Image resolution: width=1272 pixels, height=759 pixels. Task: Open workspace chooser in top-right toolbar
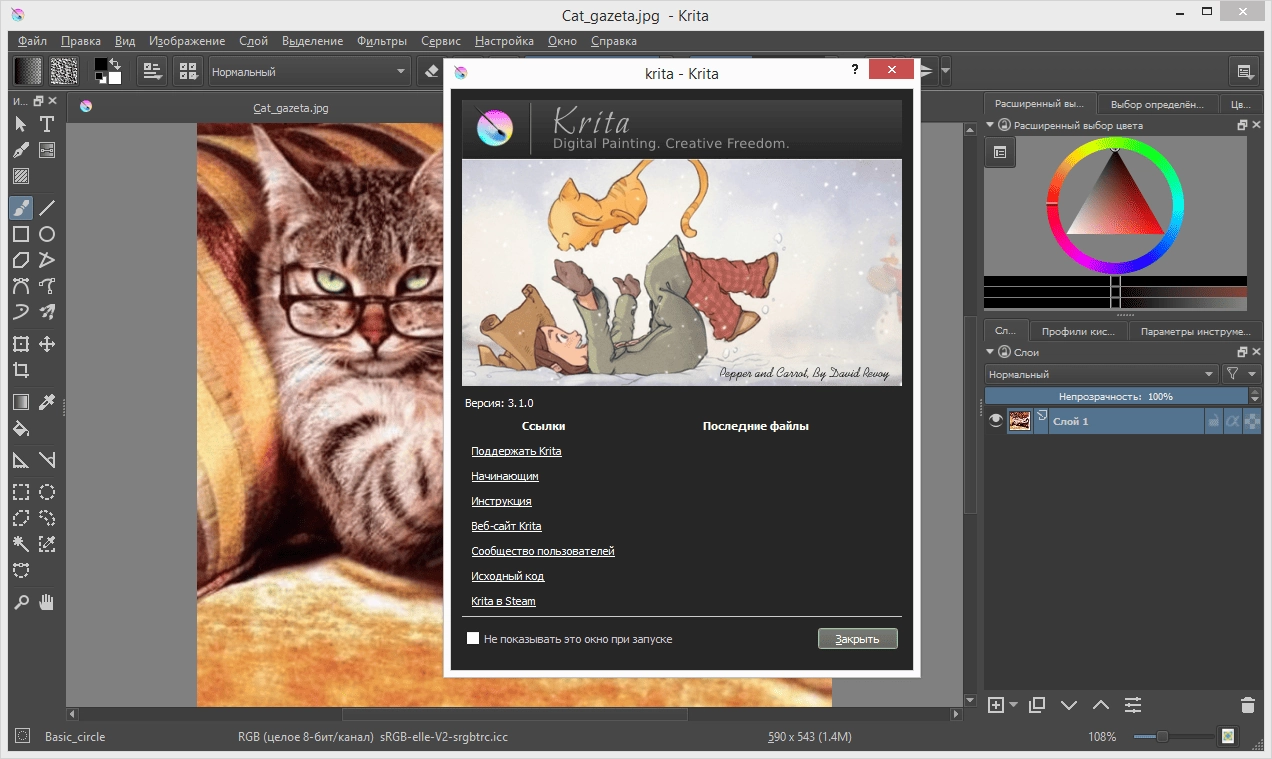[x=1244, y=71]
